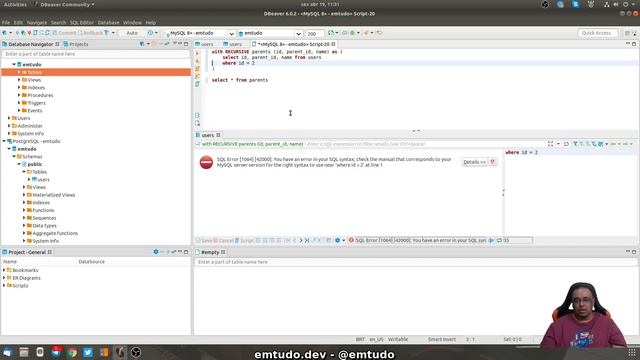The height and width of the screenshot is (360, 640).
Task: Click the Data types folder
Action: pyautogui.click(x=44, y=226)
